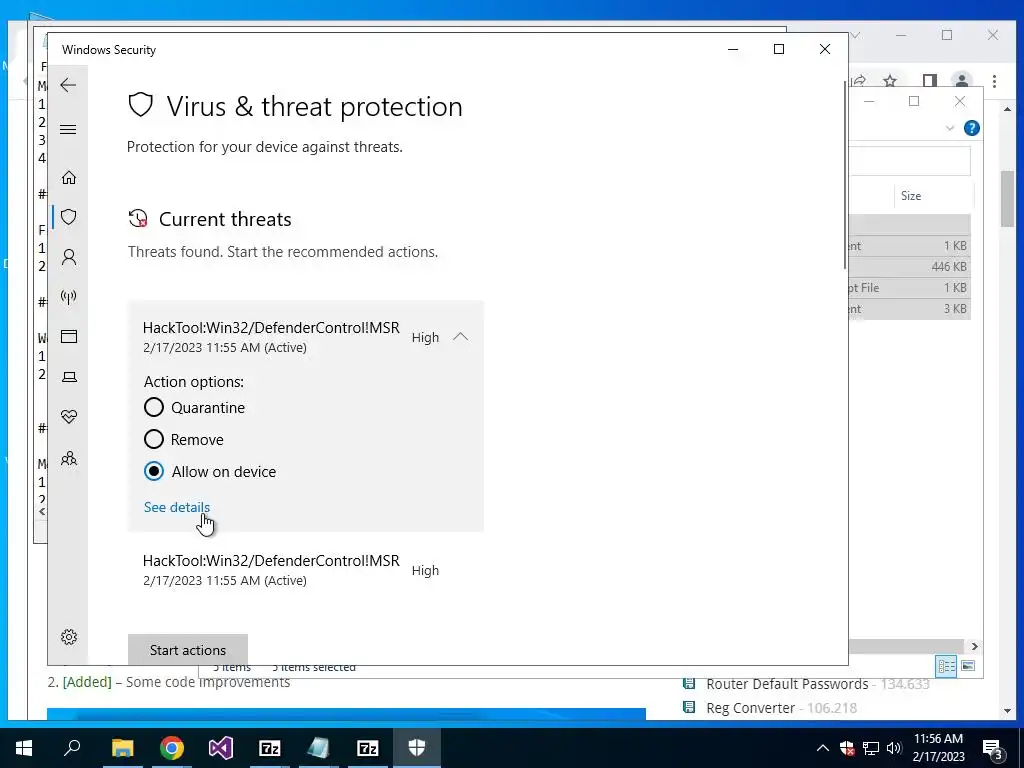Click Chrome share page icon
Viewport: 1024px width, 768px height.
tap(859, 81)
